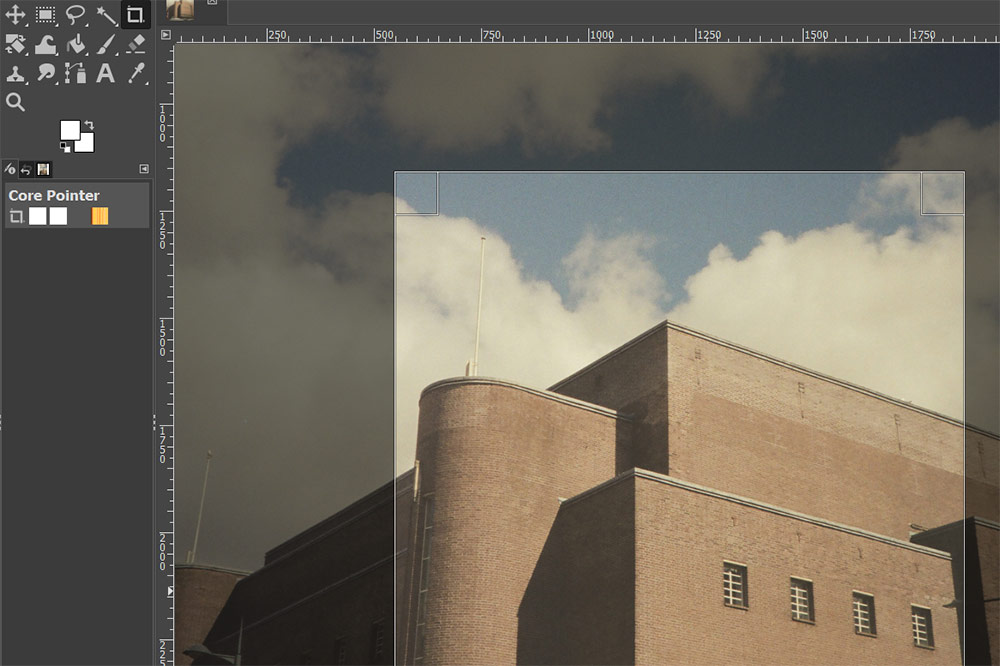Select the Paths tool
This screenshot has height=666, width=1000.
tap(75, 73)
